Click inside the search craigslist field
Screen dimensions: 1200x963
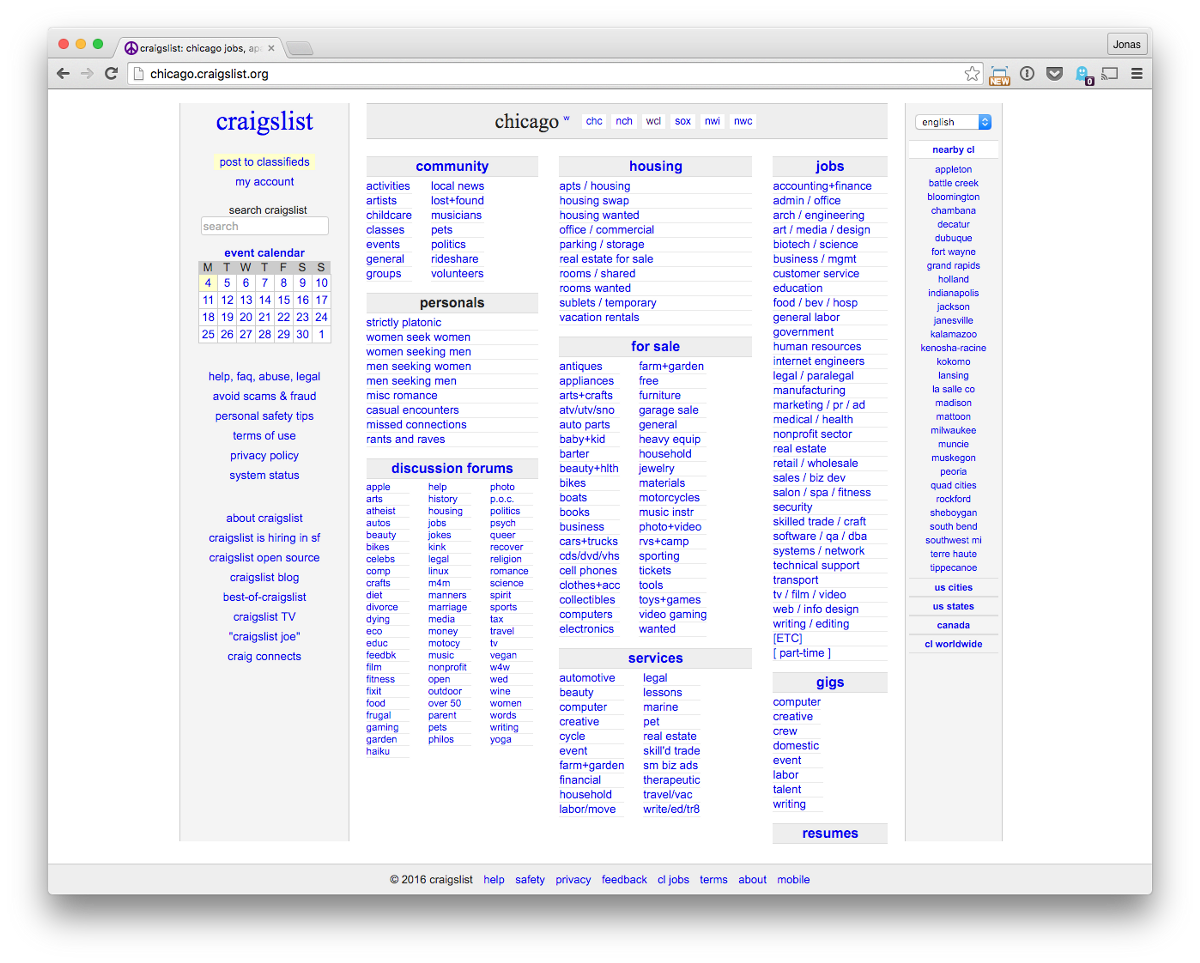(264, 227)
